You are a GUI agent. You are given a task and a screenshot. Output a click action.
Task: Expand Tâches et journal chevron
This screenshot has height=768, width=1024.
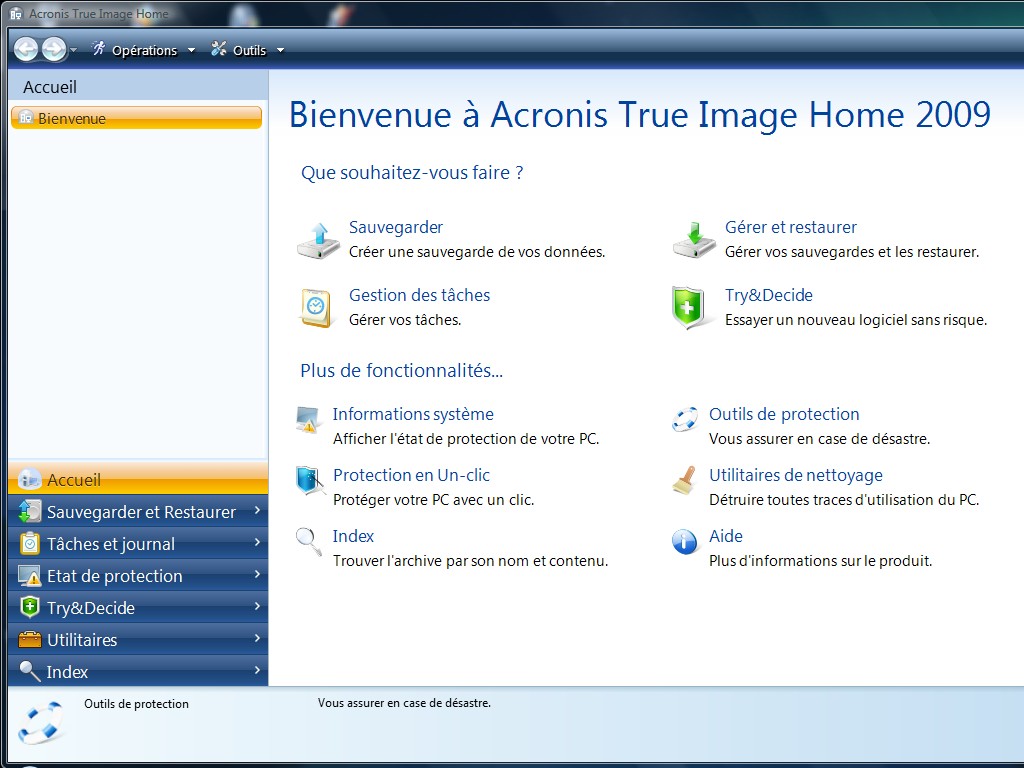(x=257, y=542)
